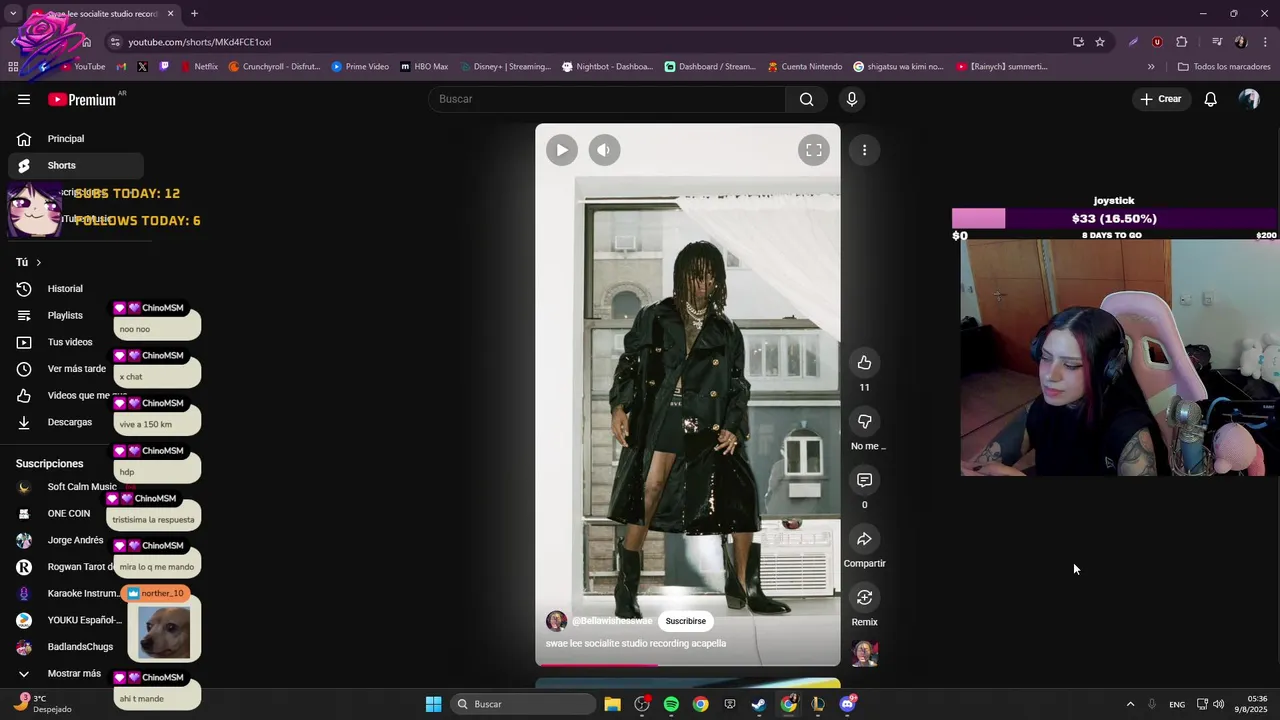1280x720 pixels.
Task: Open the Nightbot Dashboard bookmark
Action: click(607, 67)
